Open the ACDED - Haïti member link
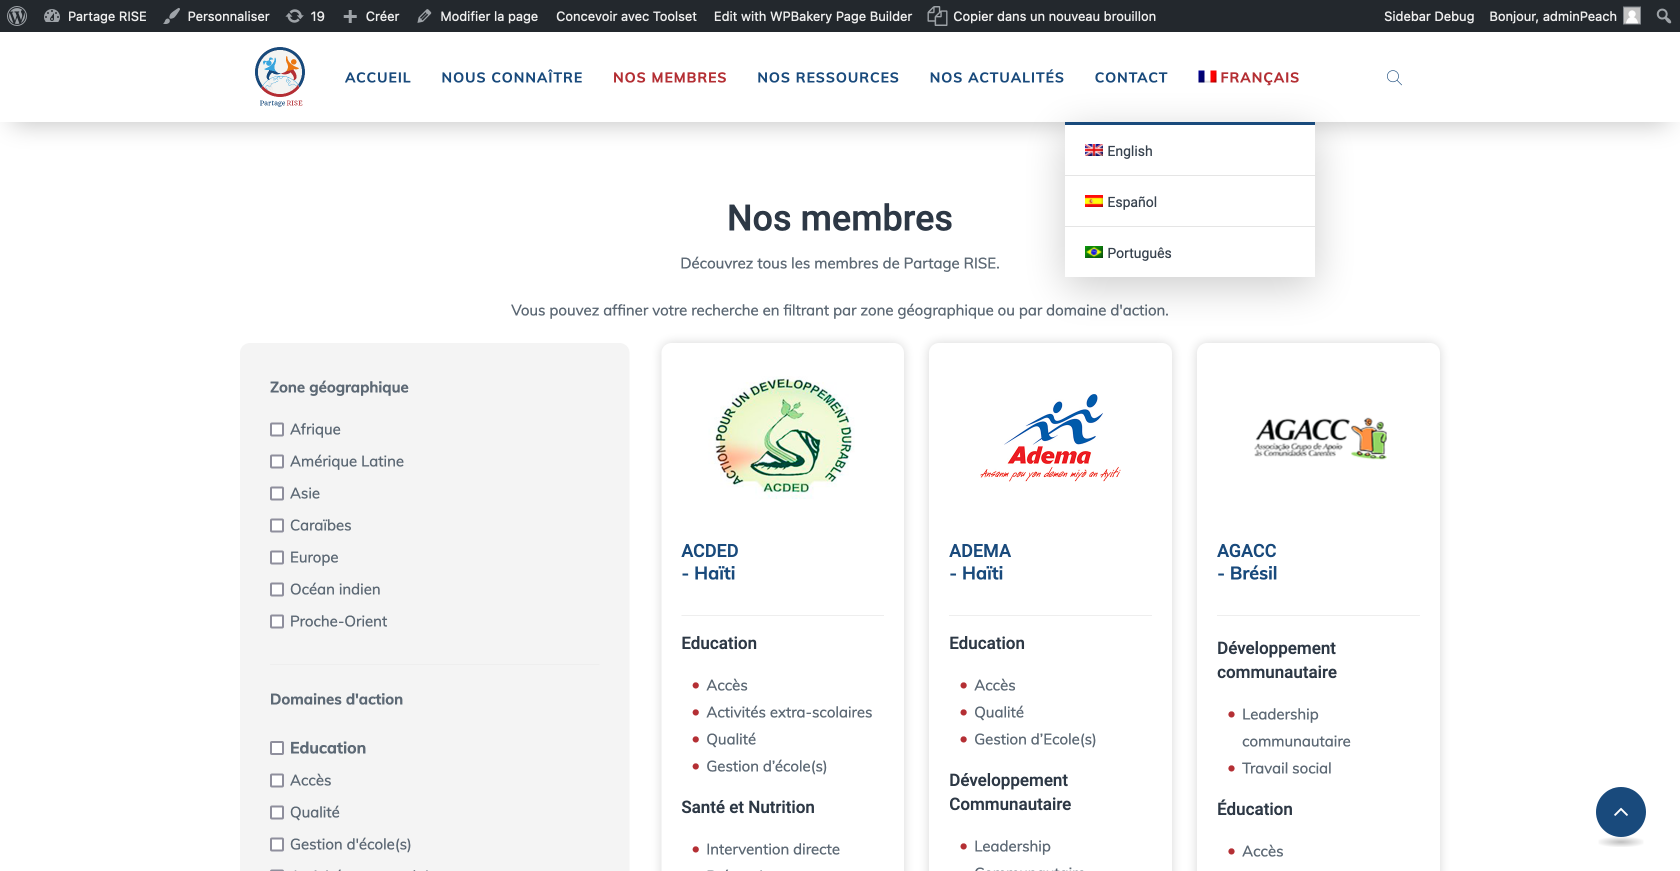 pos(710,562)
